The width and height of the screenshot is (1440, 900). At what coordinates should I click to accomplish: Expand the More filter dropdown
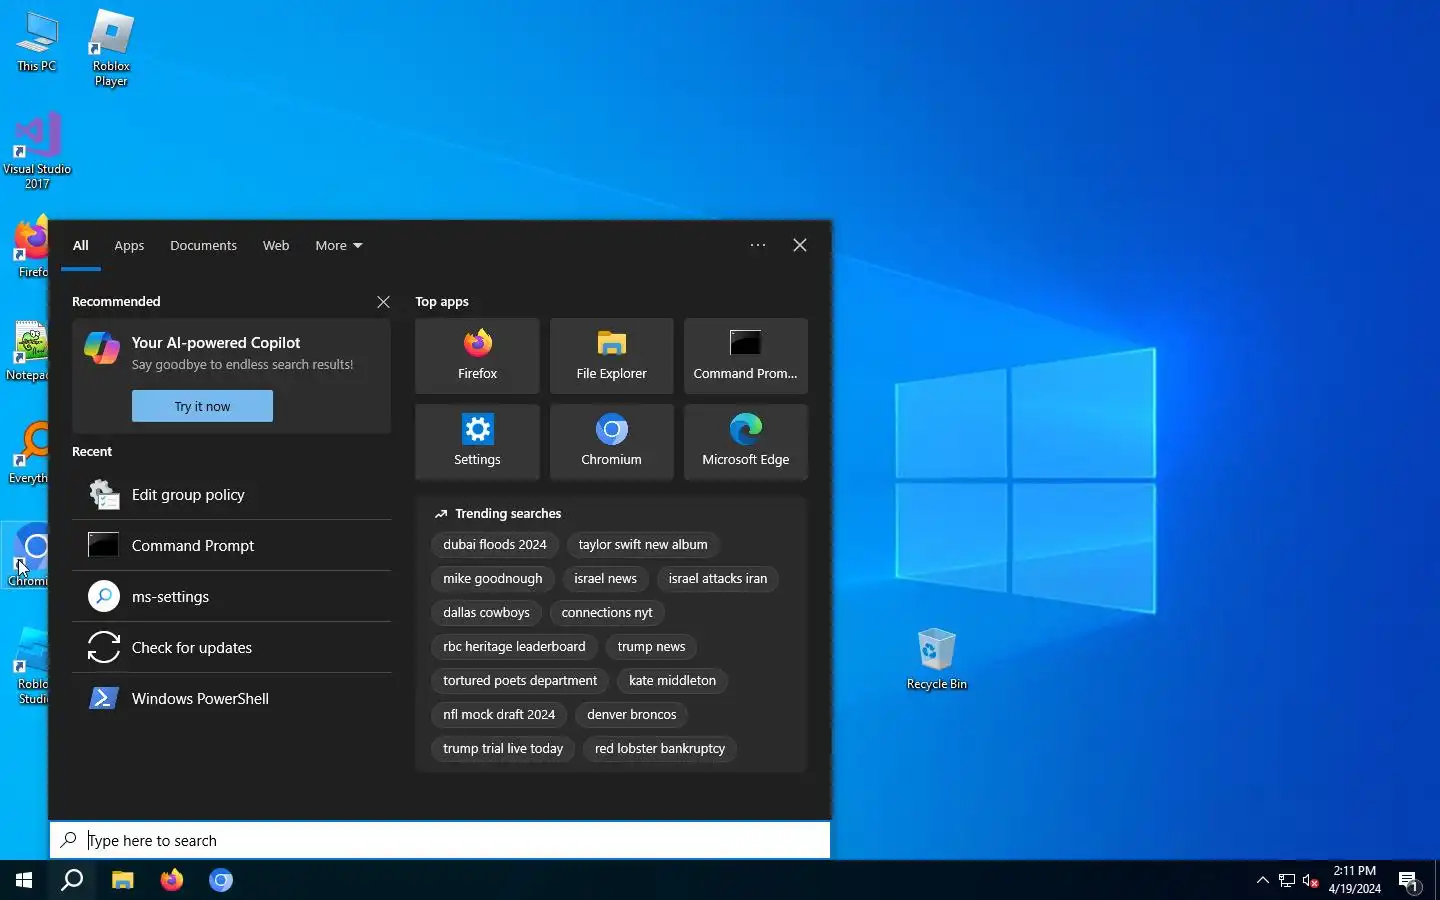click(339, 245)
